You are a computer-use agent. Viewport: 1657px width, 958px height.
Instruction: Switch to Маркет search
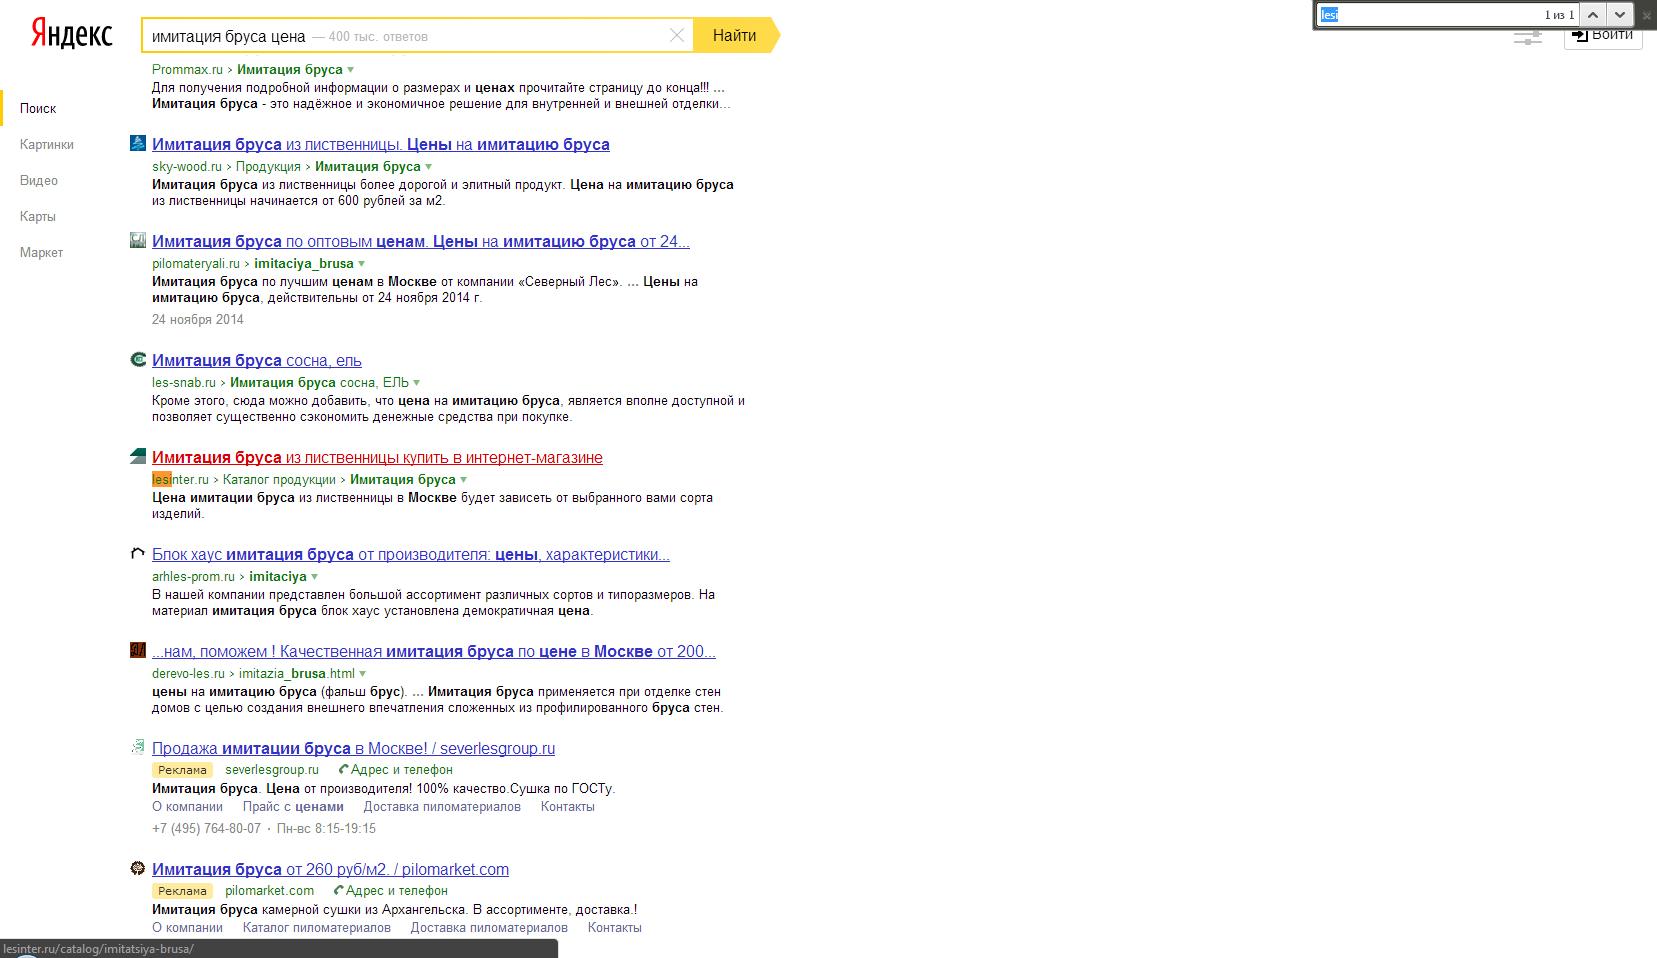[41, 252]
